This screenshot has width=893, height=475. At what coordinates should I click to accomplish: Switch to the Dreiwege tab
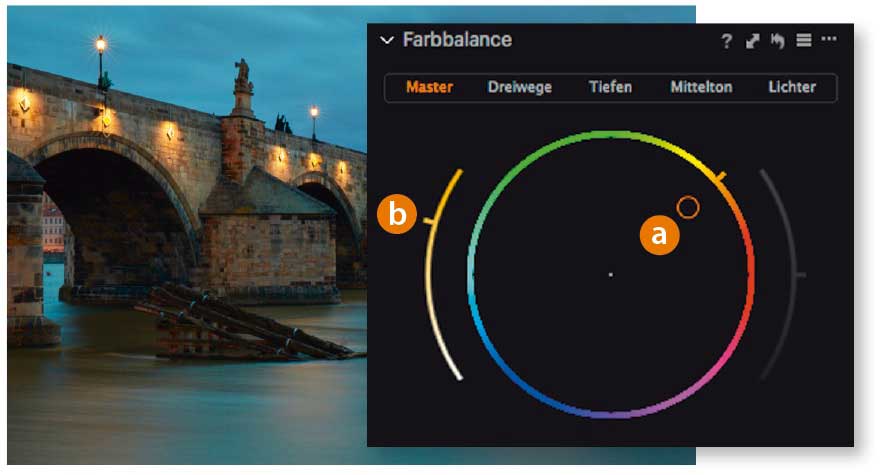point(519,87)
